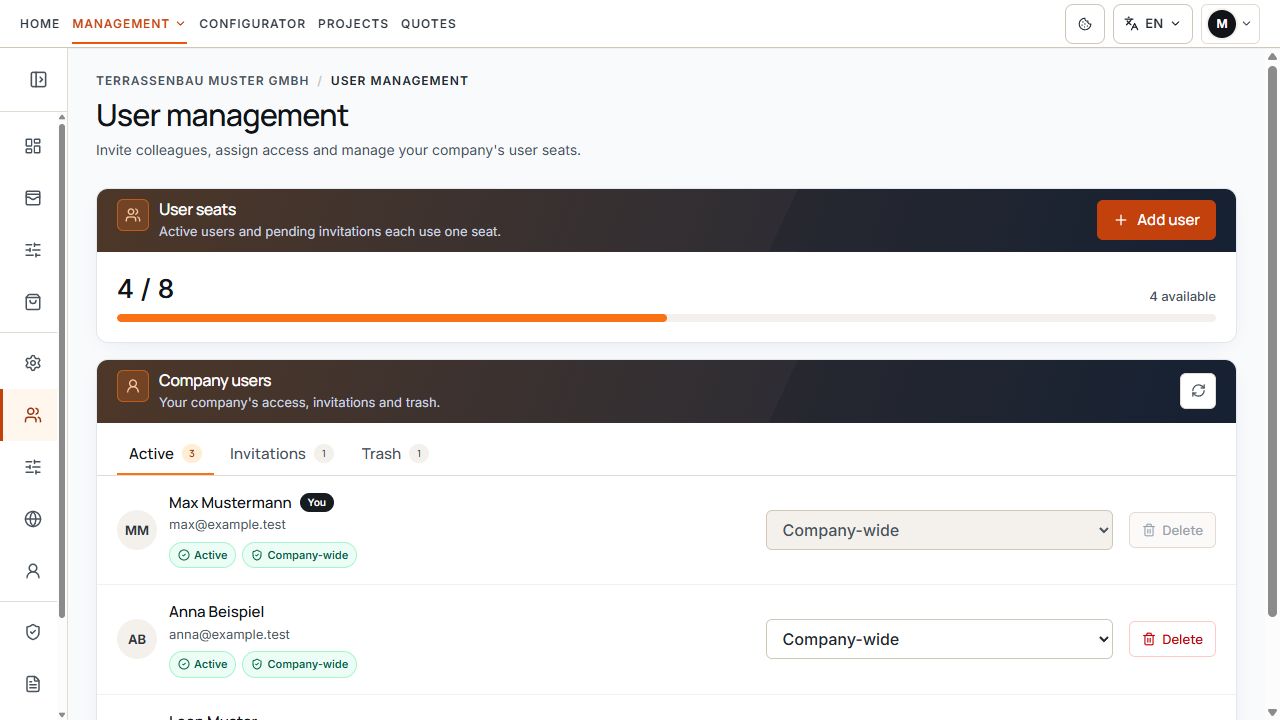
Task: Click the MM avatar for Max Mustermann
Action: [x=137, y=530]
